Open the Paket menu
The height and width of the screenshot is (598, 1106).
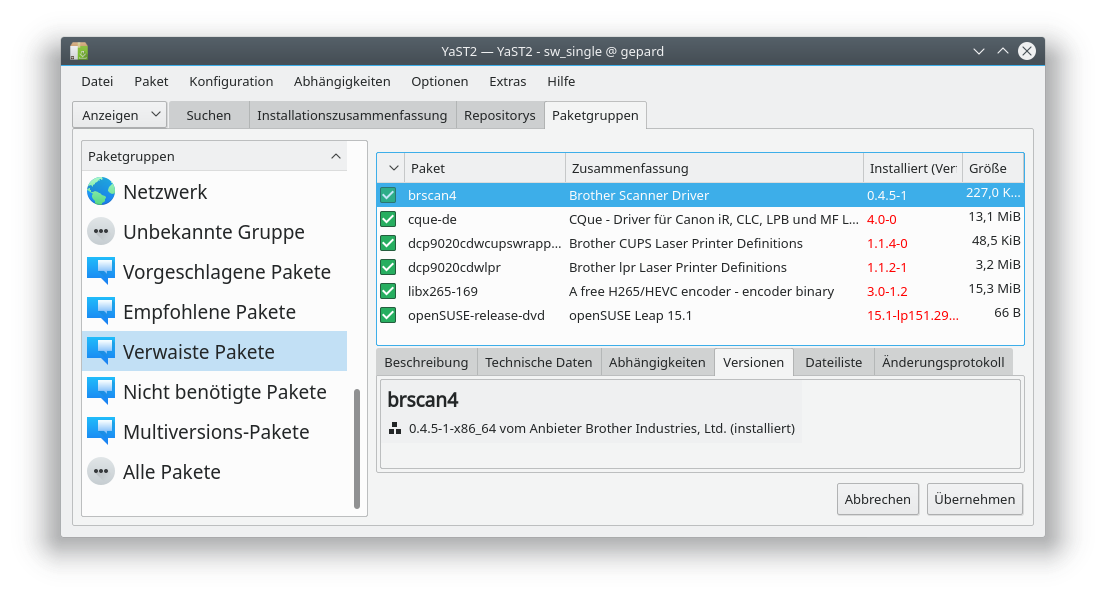(x=151, y=81)
